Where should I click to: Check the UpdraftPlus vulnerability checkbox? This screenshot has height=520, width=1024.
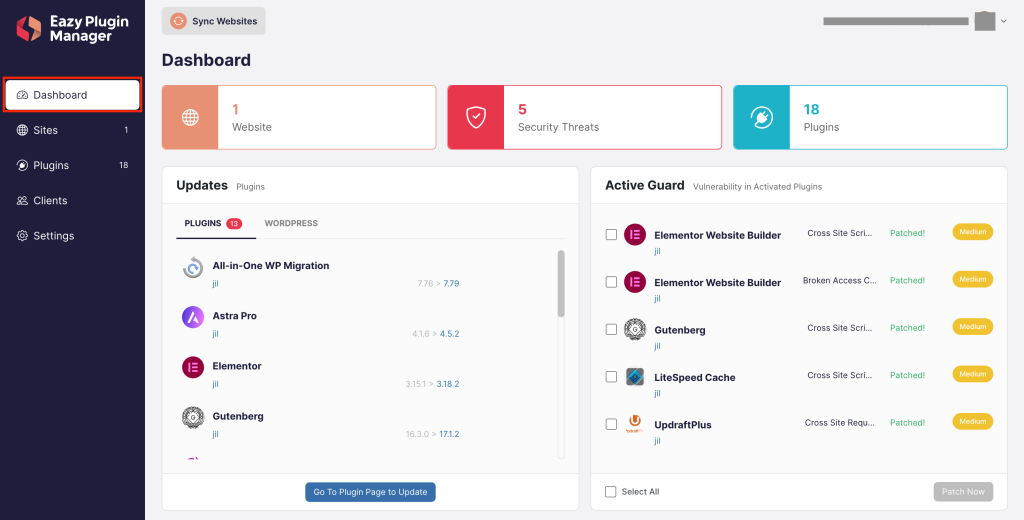(x=611, y=424)
